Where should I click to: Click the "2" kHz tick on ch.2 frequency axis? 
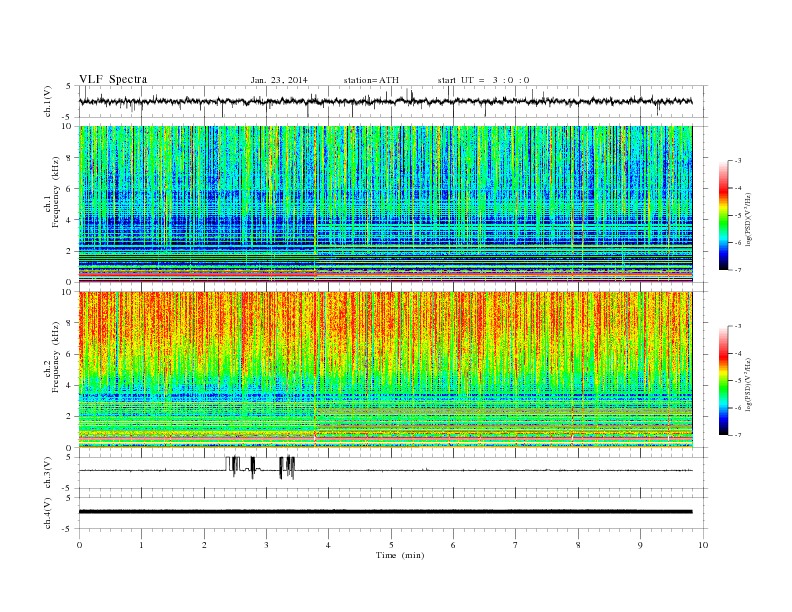[x=70, y=417]
